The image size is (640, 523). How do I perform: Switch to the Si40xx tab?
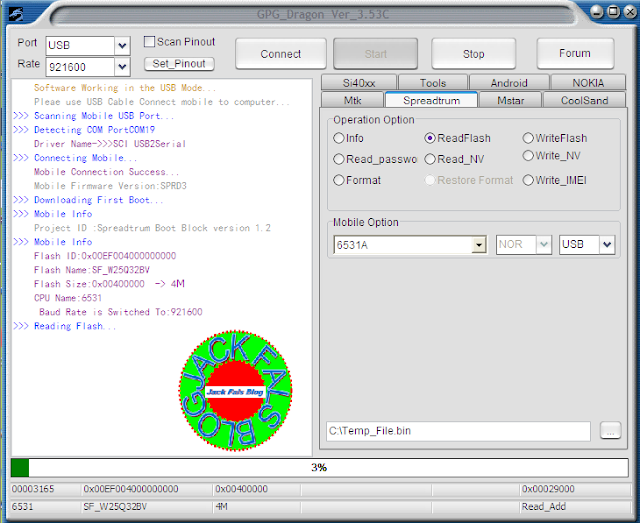pos(359,83)
